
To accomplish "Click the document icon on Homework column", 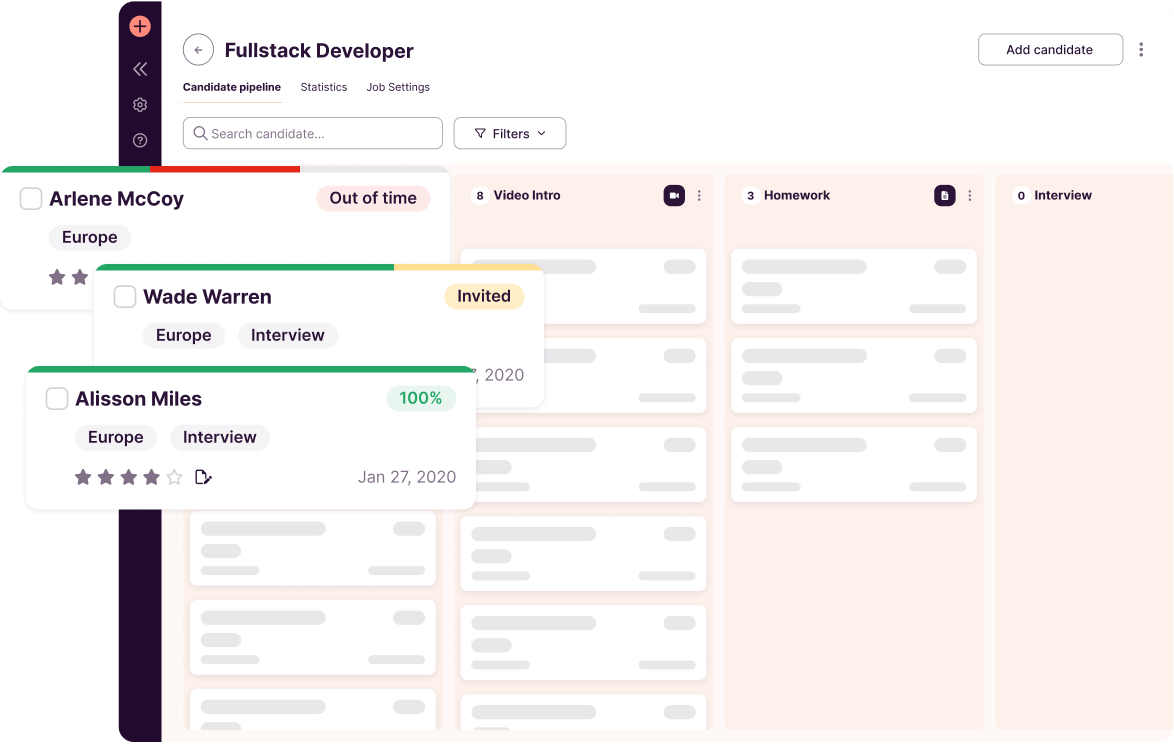I will pyautogui.click(x=944, y=195).
